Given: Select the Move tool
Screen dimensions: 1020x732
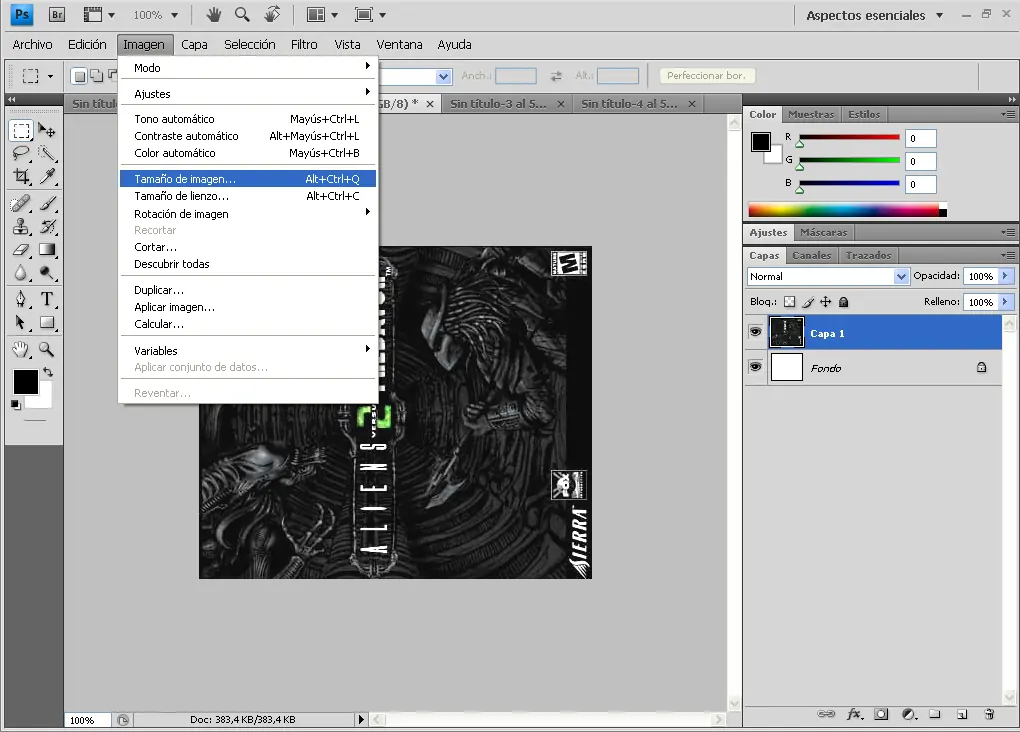Looking at the screenshot, I should tap(47, 131).
